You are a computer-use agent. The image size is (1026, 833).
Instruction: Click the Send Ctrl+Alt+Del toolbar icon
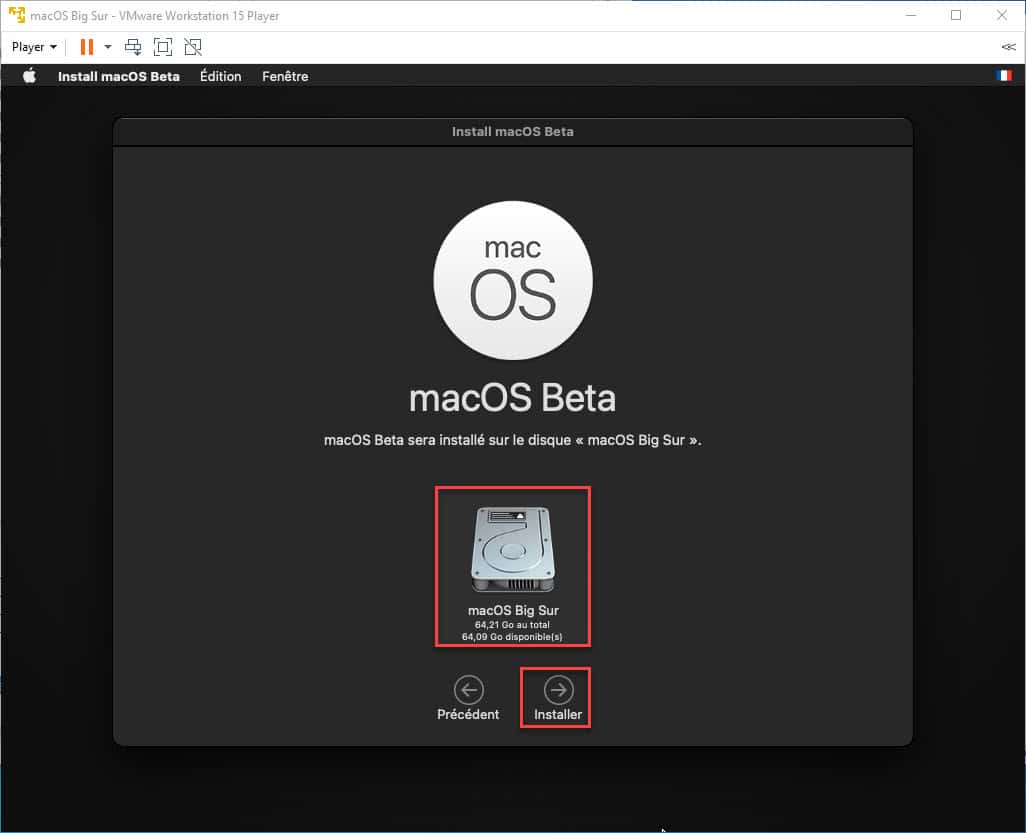pos(133,47)
